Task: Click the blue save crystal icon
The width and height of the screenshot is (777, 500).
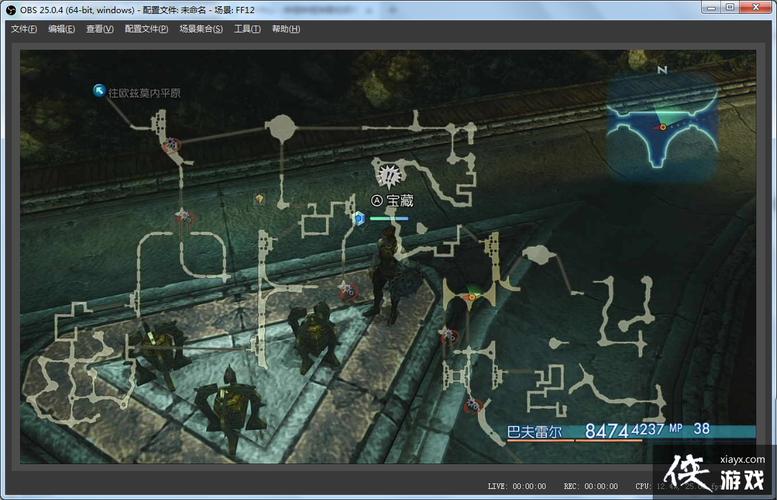Action: (359, 218)
